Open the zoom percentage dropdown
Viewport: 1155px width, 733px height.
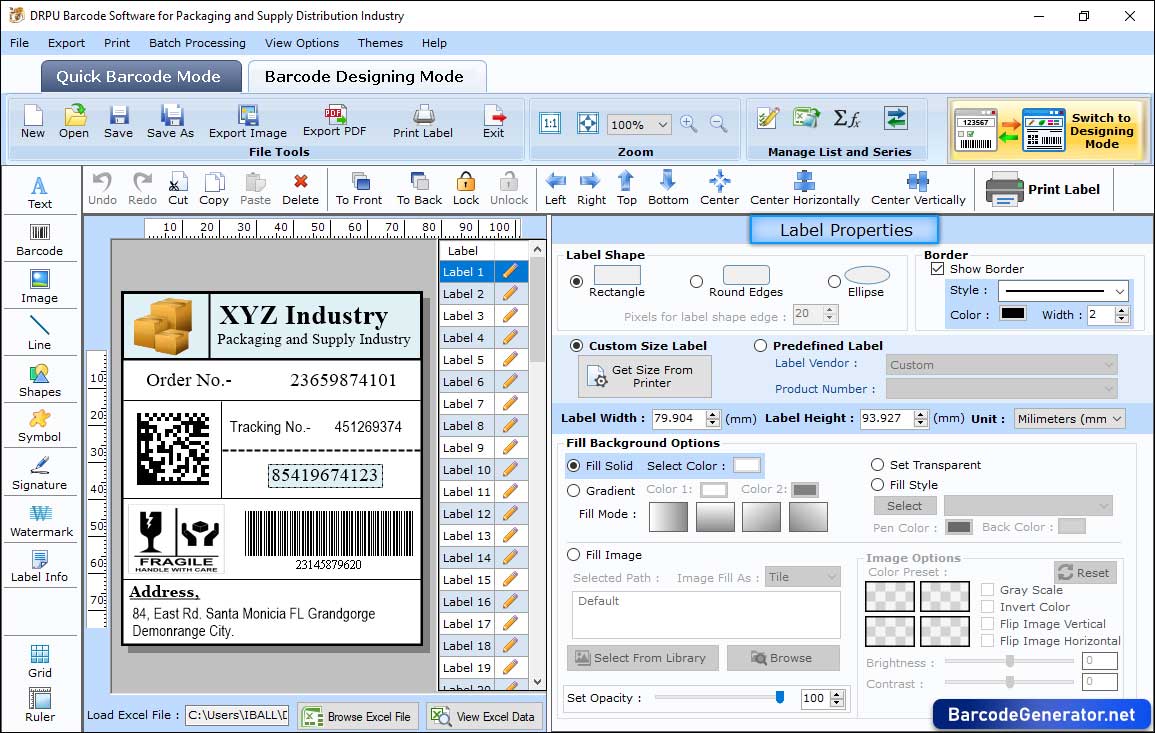pyautogui.click(x=663, y=124)
